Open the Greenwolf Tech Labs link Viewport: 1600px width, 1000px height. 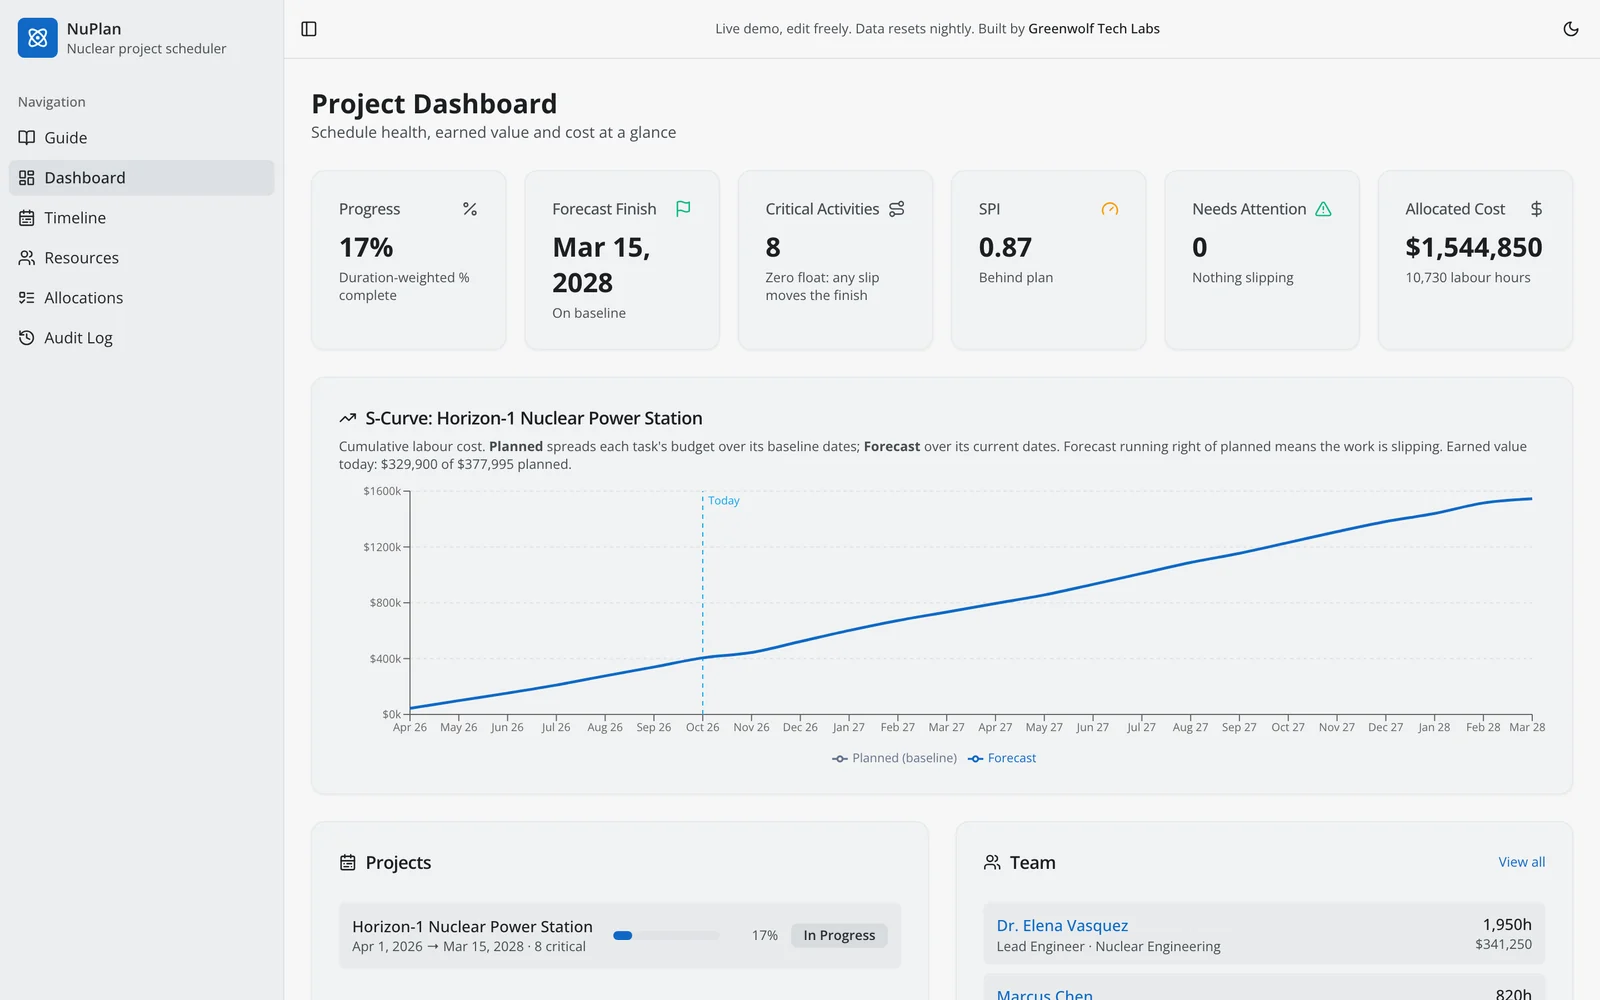tap(1094, 29)
